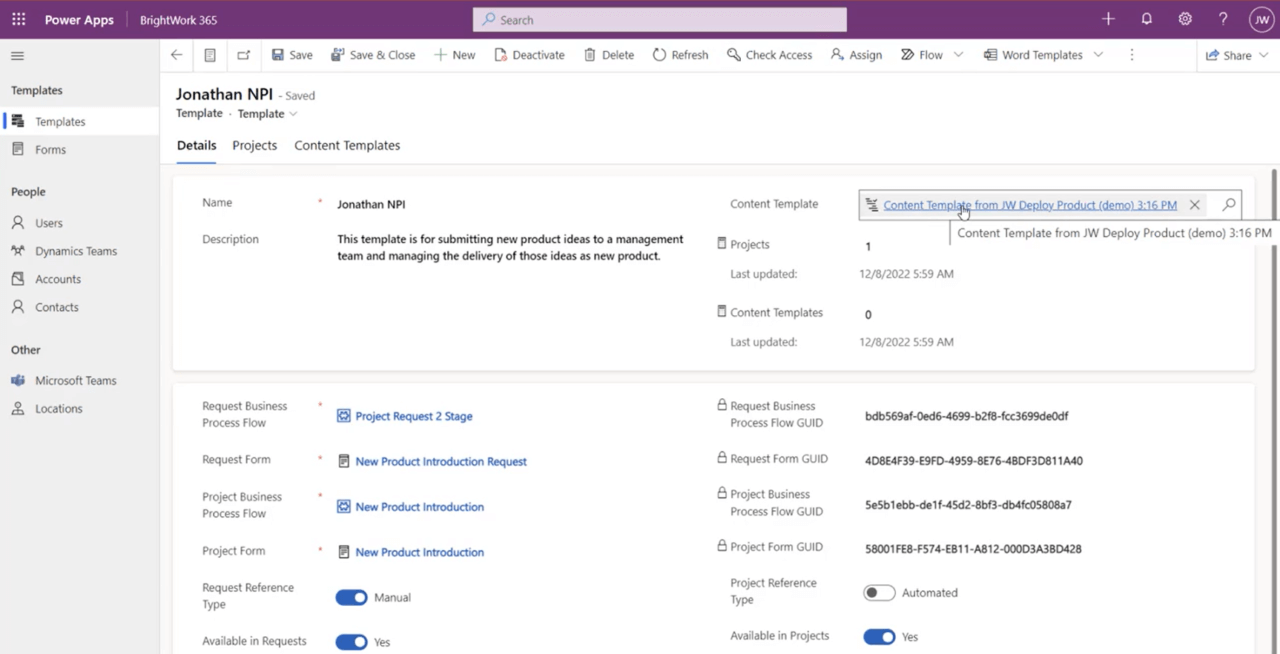Clear the selected Content Template with the X

pyautogui.click(x=1194, y=205)
